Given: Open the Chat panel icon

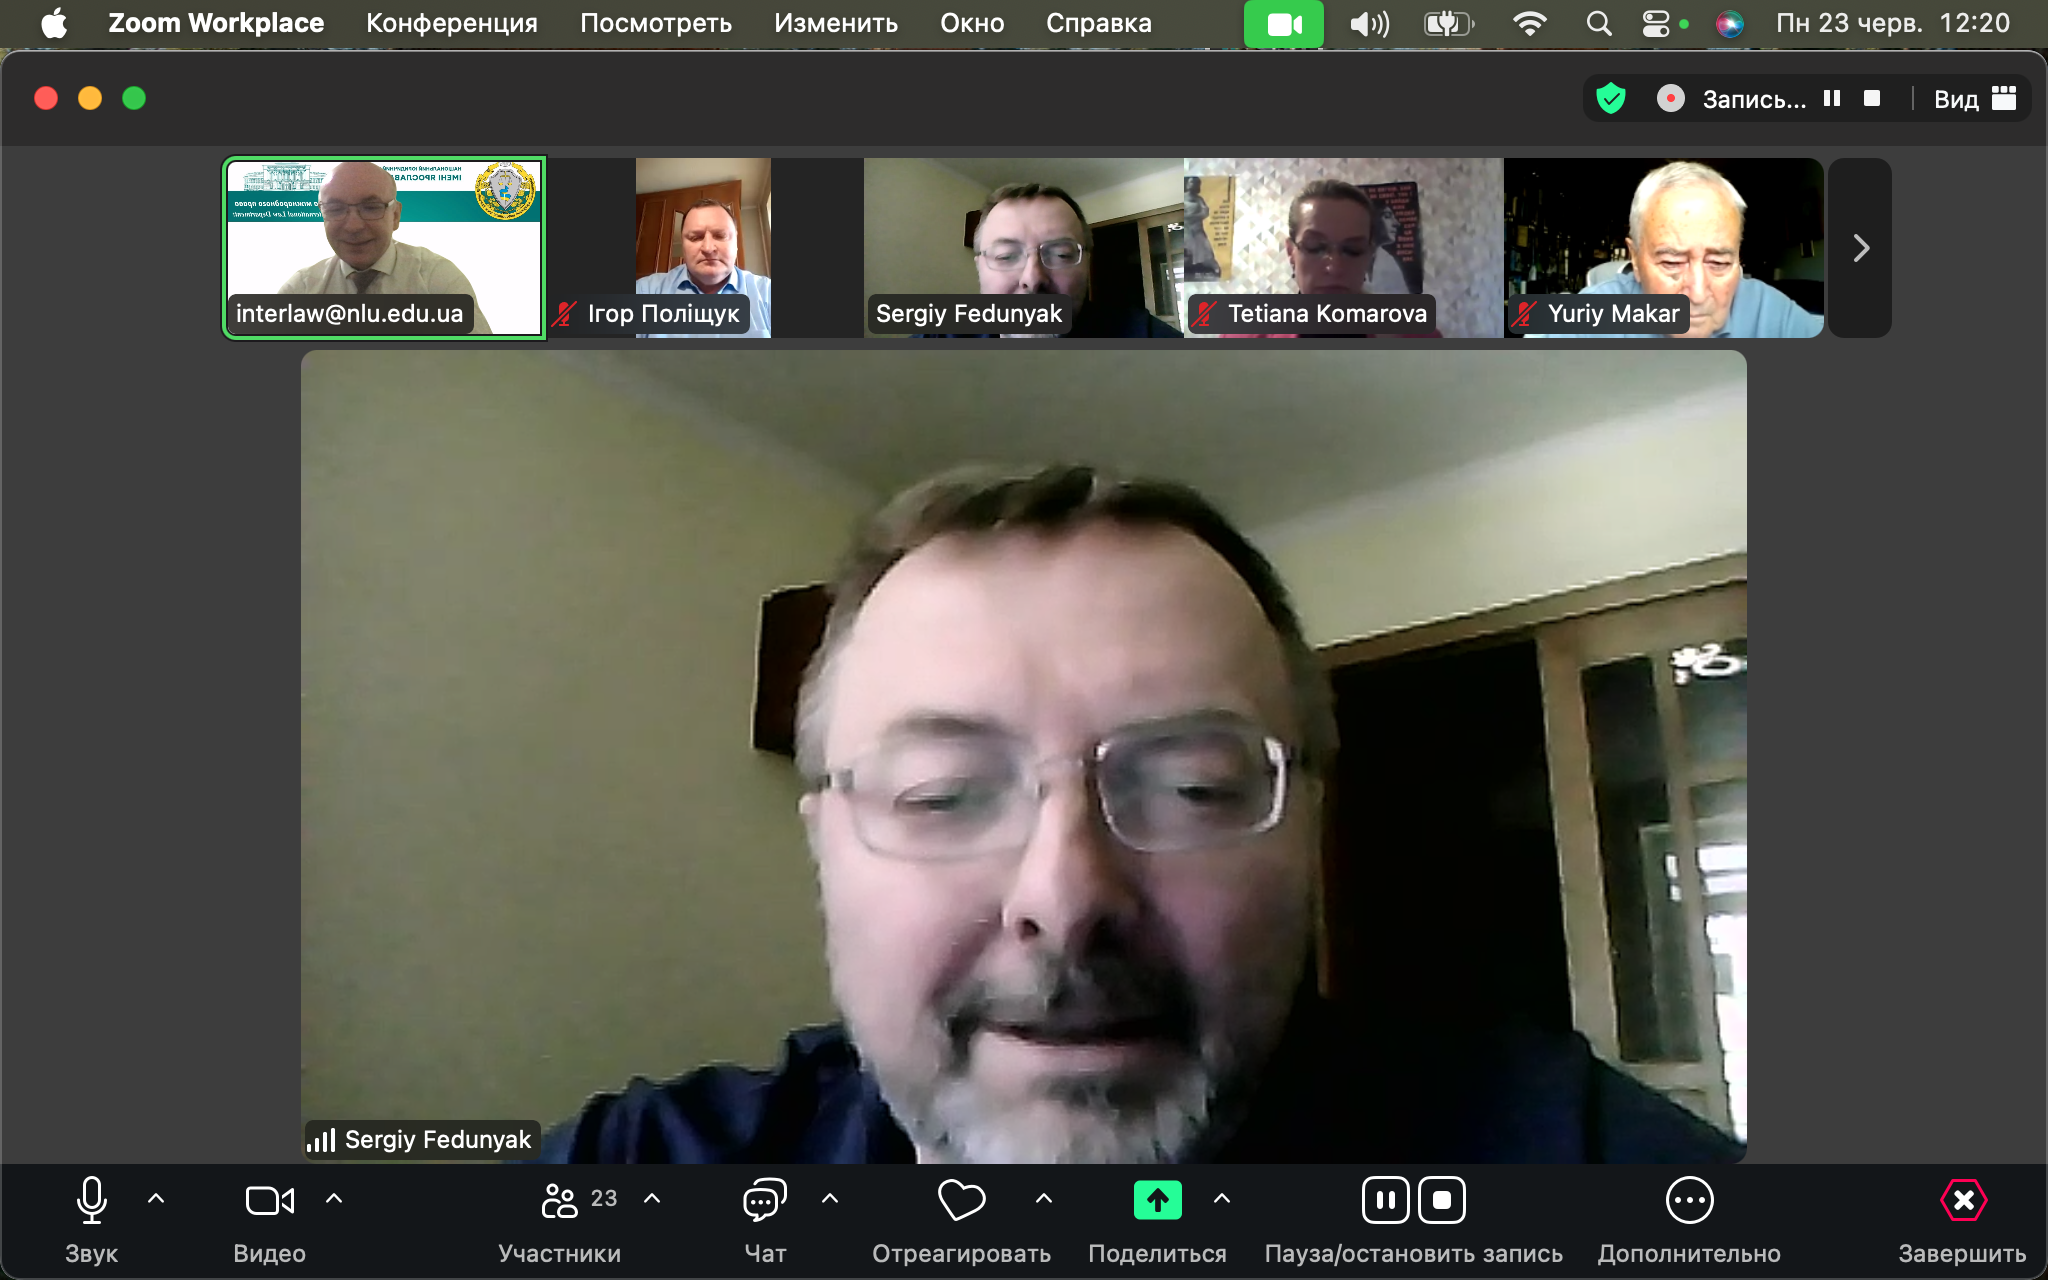Looking at the screenshot, I should click(765, 1200).
